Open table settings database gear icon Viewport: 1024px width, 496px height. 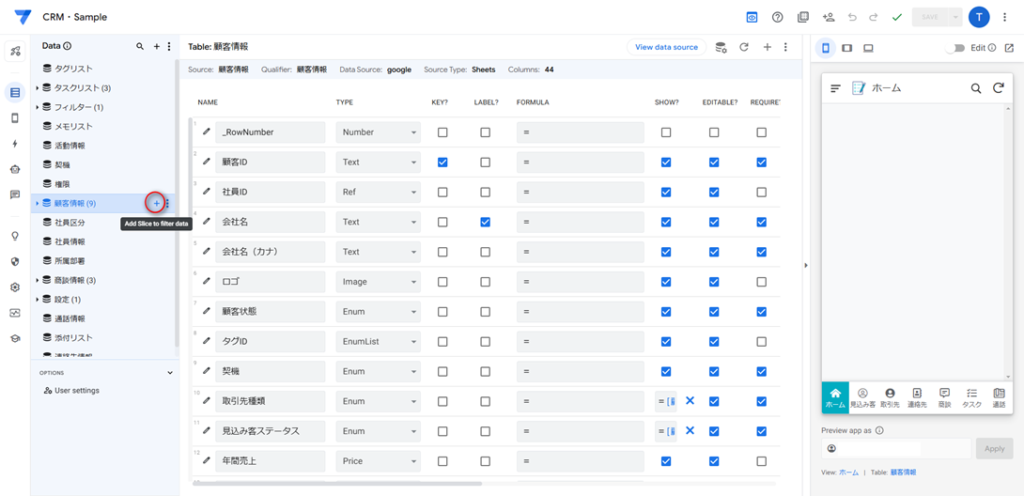721,47
